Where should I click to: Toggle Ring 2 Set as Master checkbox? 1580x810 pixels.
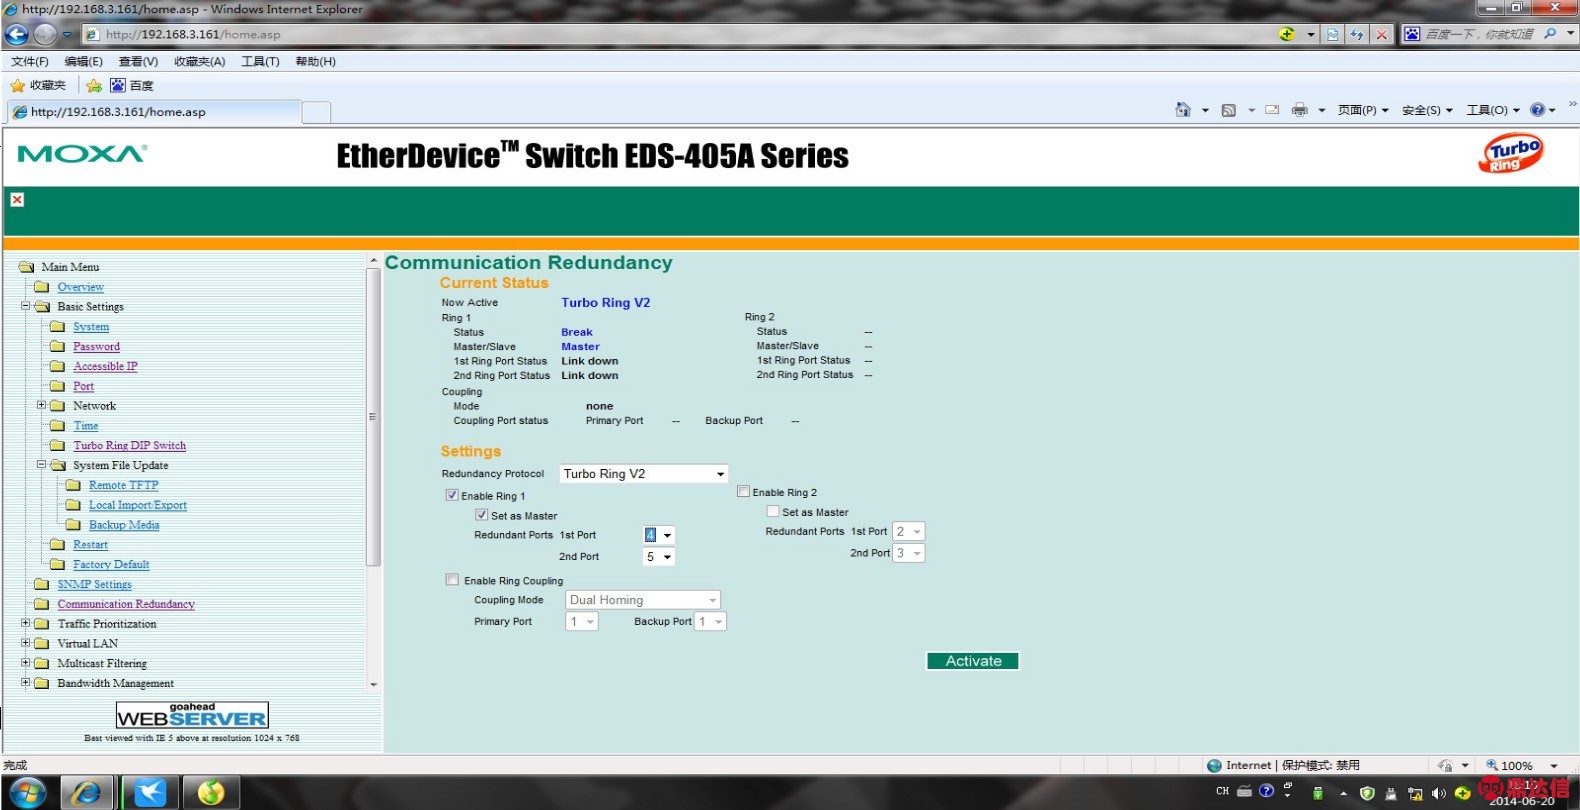773,511
